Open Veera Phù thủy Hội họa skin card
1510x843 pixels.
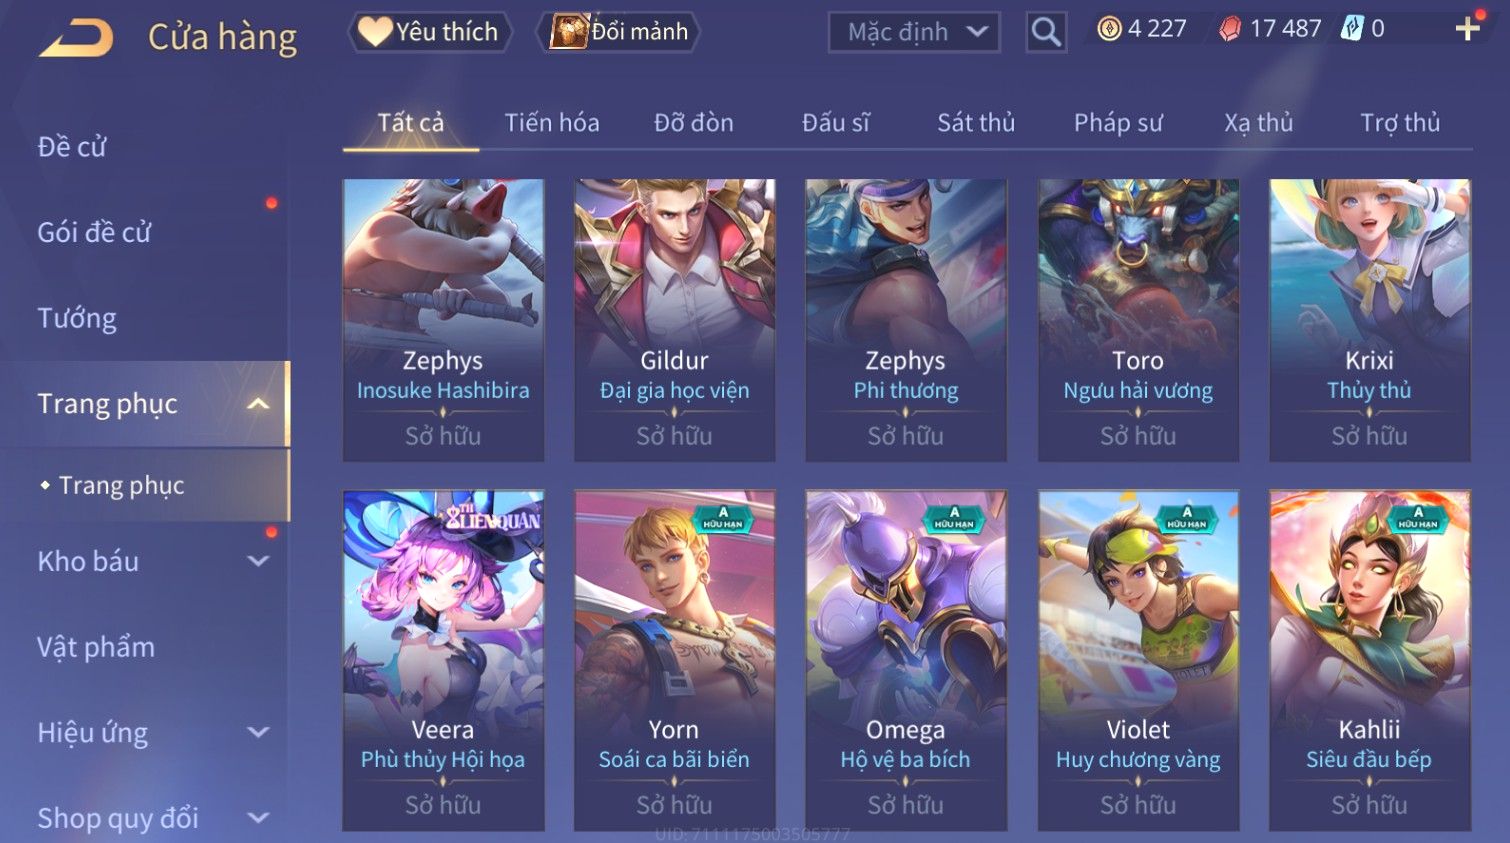tap(443, 660)
